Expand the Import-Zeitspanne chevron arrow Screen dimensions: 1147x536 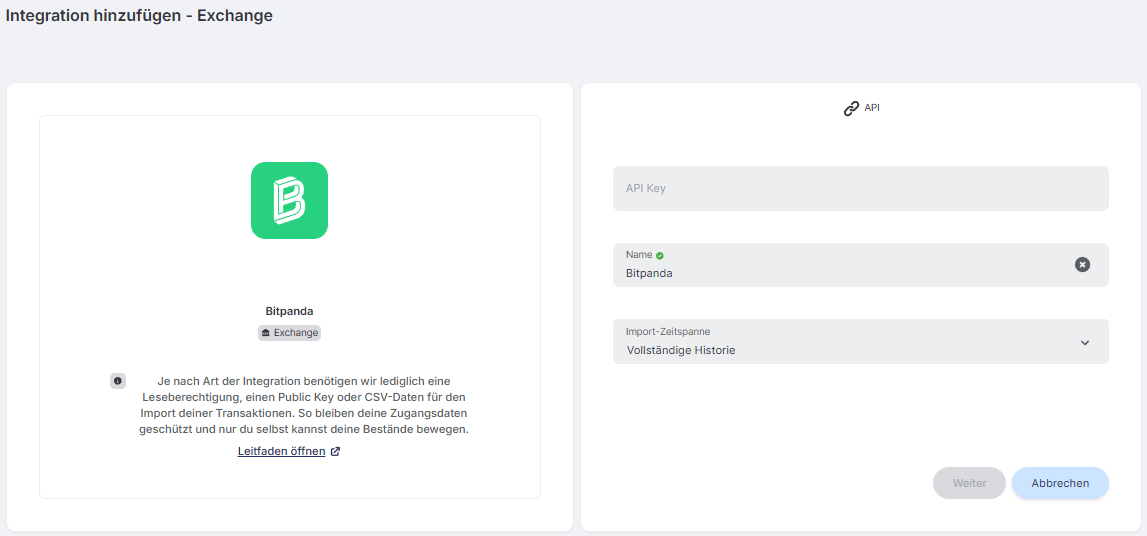click(1085, 342)
